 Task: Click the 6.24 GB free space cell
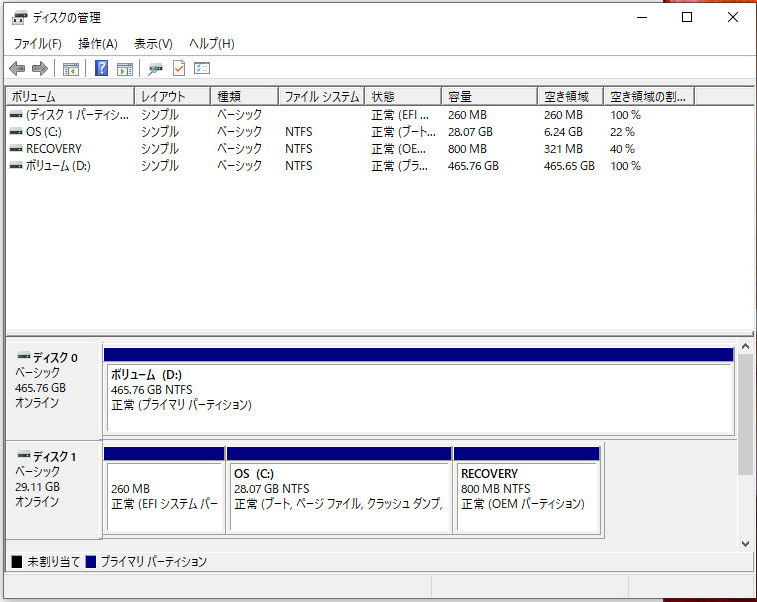point(563,132)
